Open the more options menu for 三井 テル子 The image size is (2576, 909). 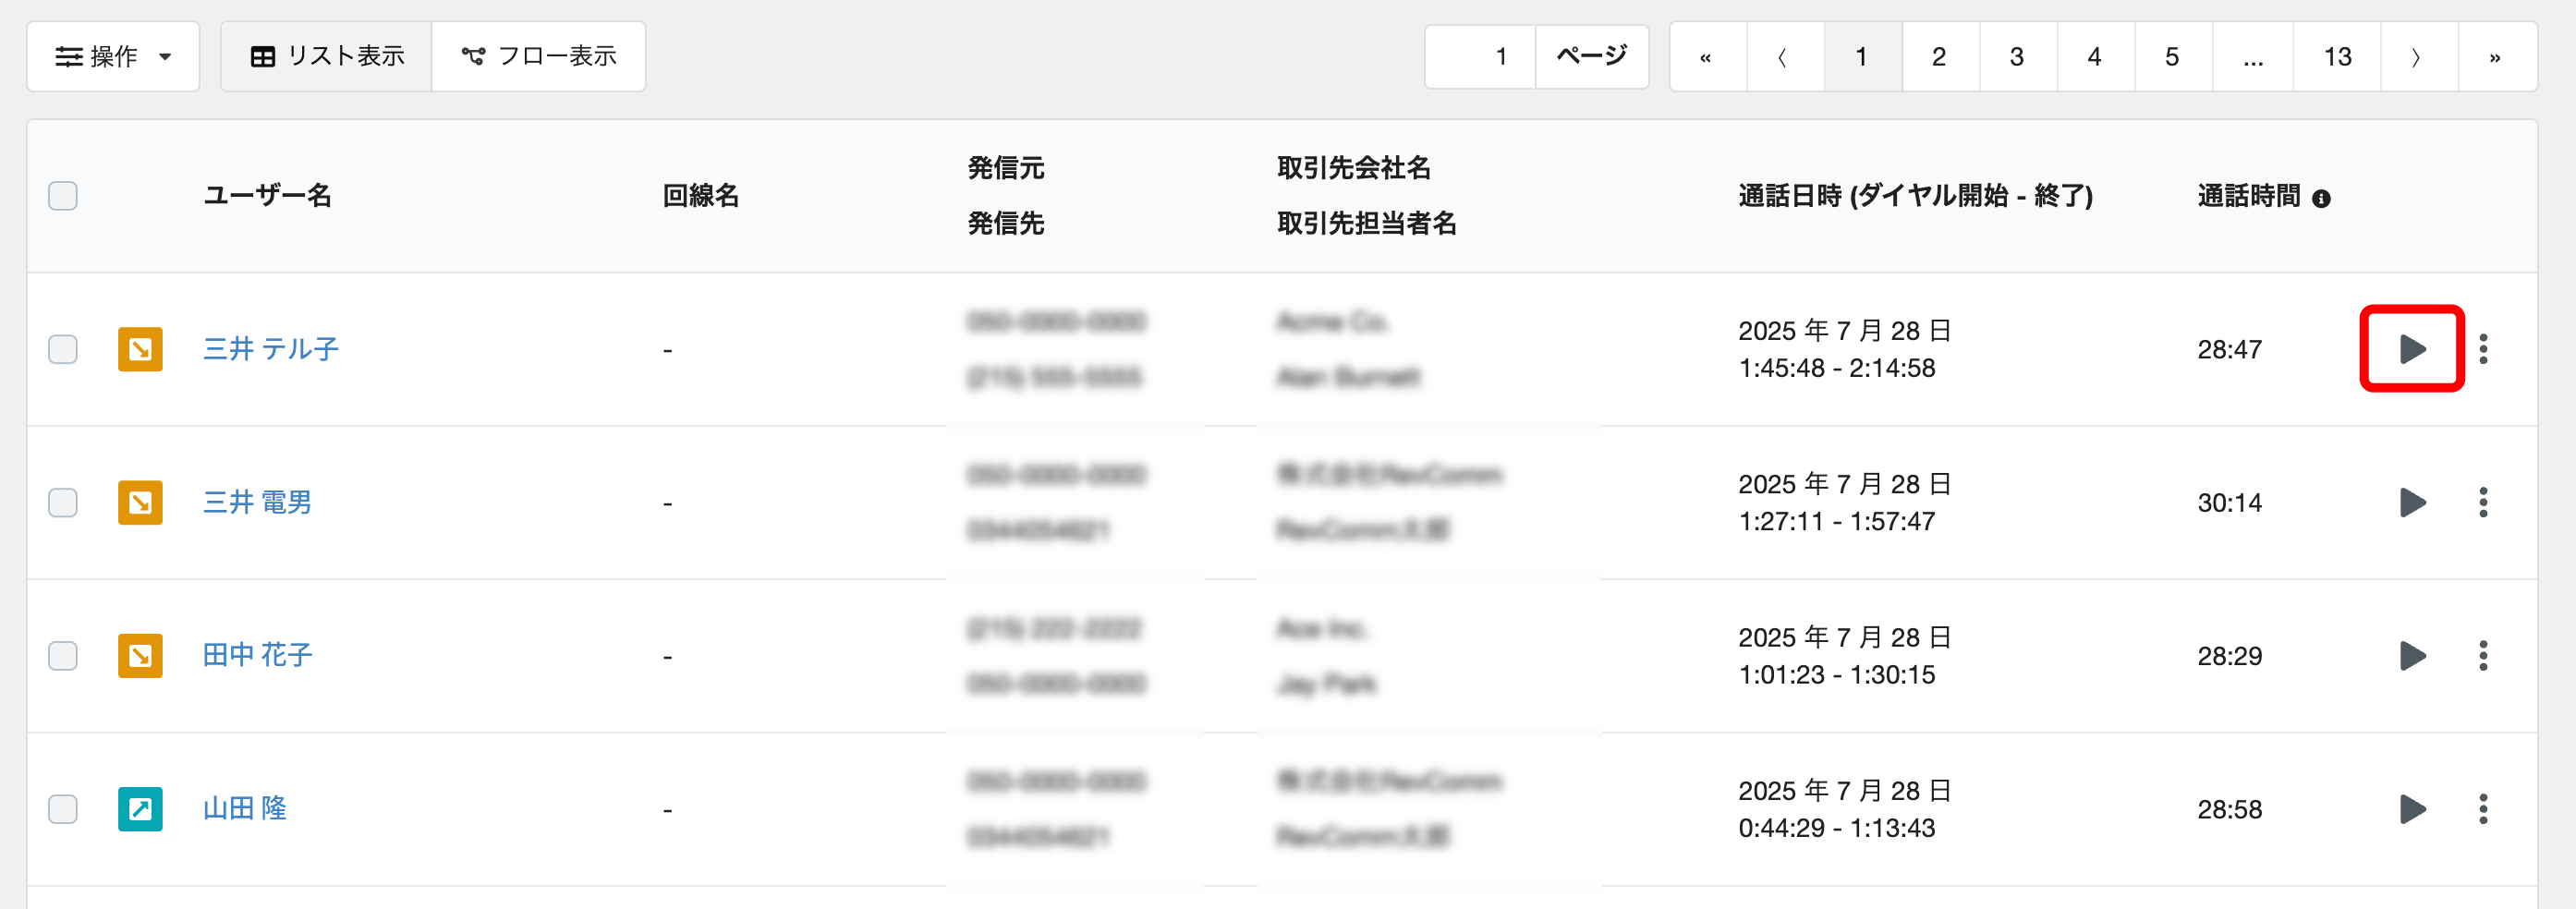(2483, 349)
